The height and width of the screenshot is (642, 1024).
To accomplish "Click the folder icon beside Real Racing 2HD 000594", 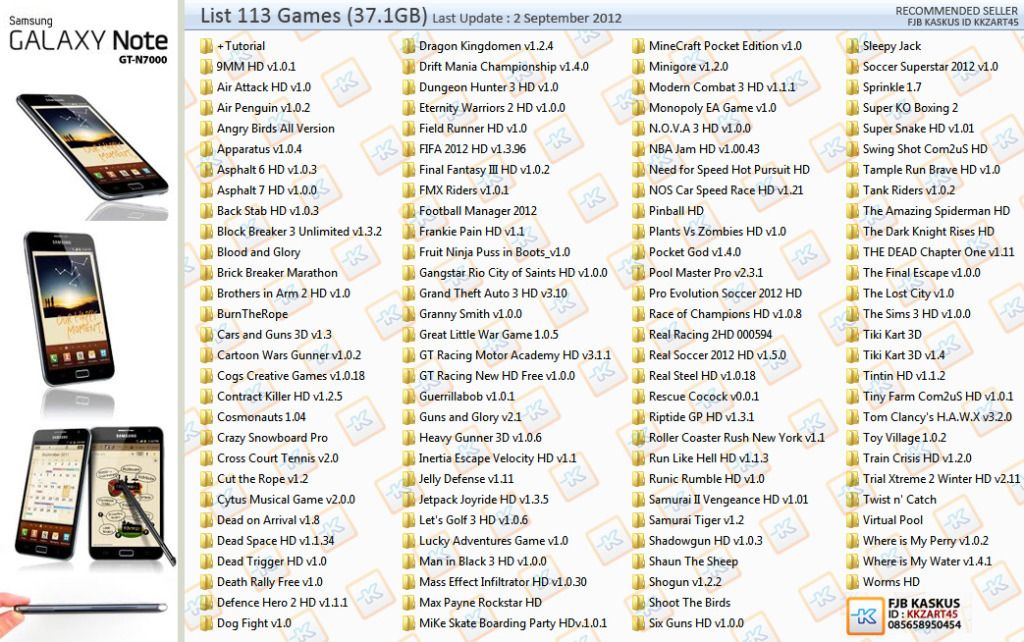I will [638, 334].
